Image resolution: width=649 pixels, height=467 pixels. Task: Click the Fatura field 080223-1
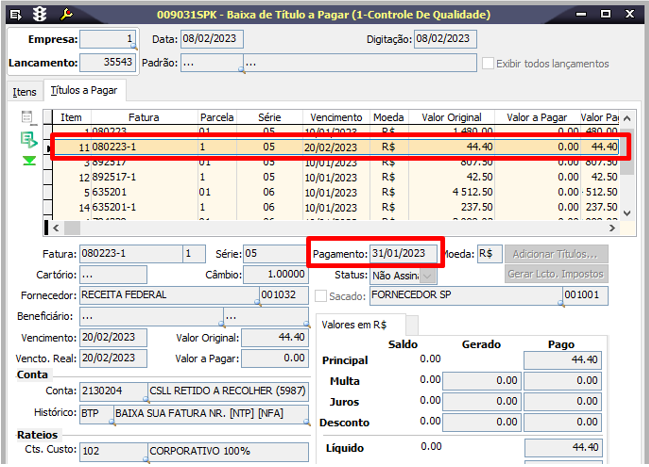131,253
